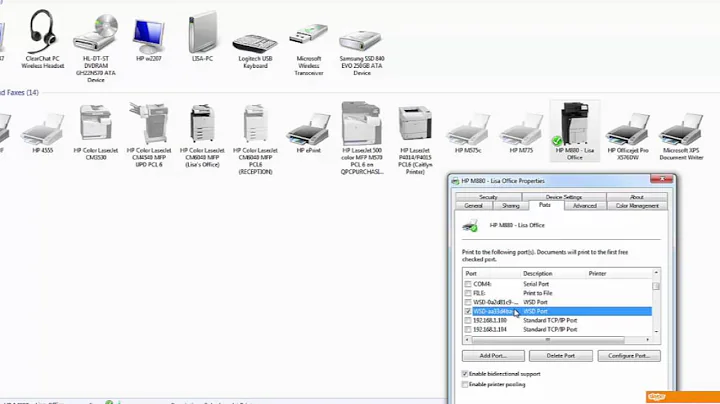This screenshot has width=720, height=404.
Task: Select the HP M775 printer icon
Action: [x=521, y=133]
